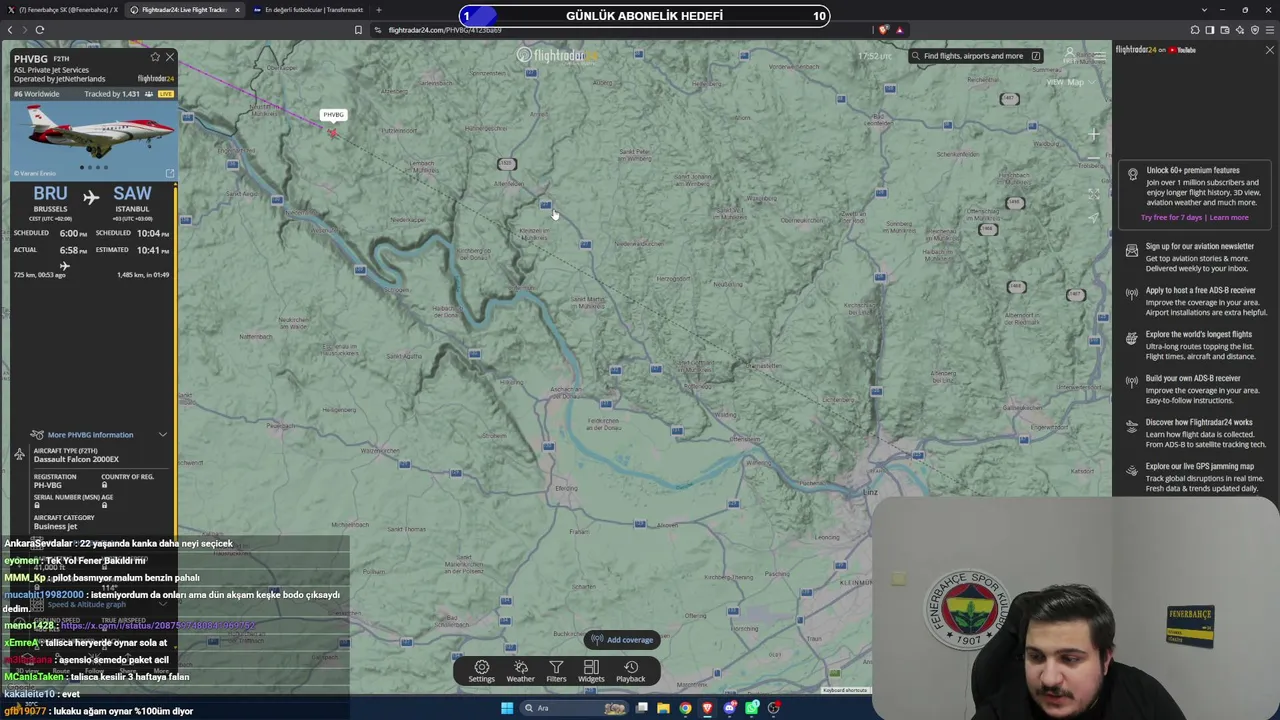Open the Filters tool
Viewport: 1280px width, 720px height.
click(x=556, y=671)
